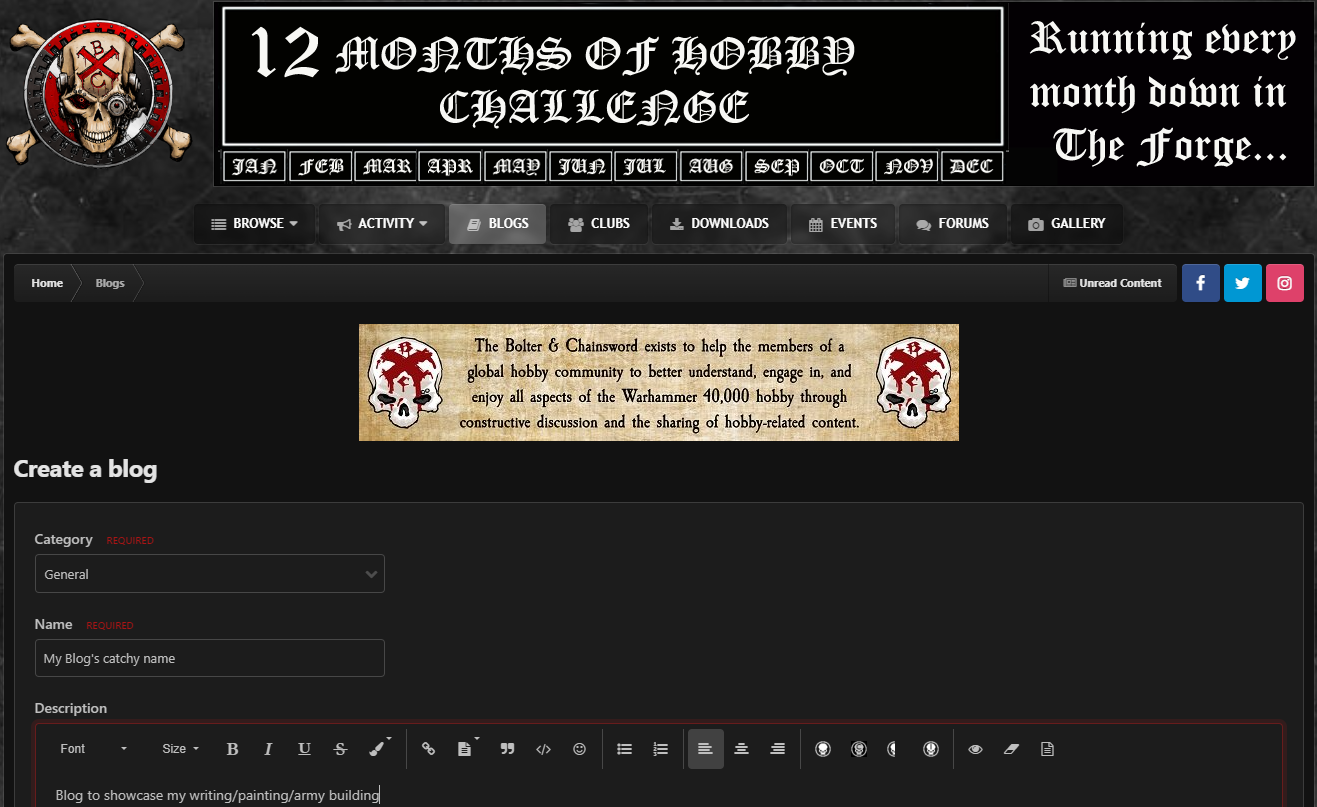
Task: Open the emoji picker
Action: [579, 749]
